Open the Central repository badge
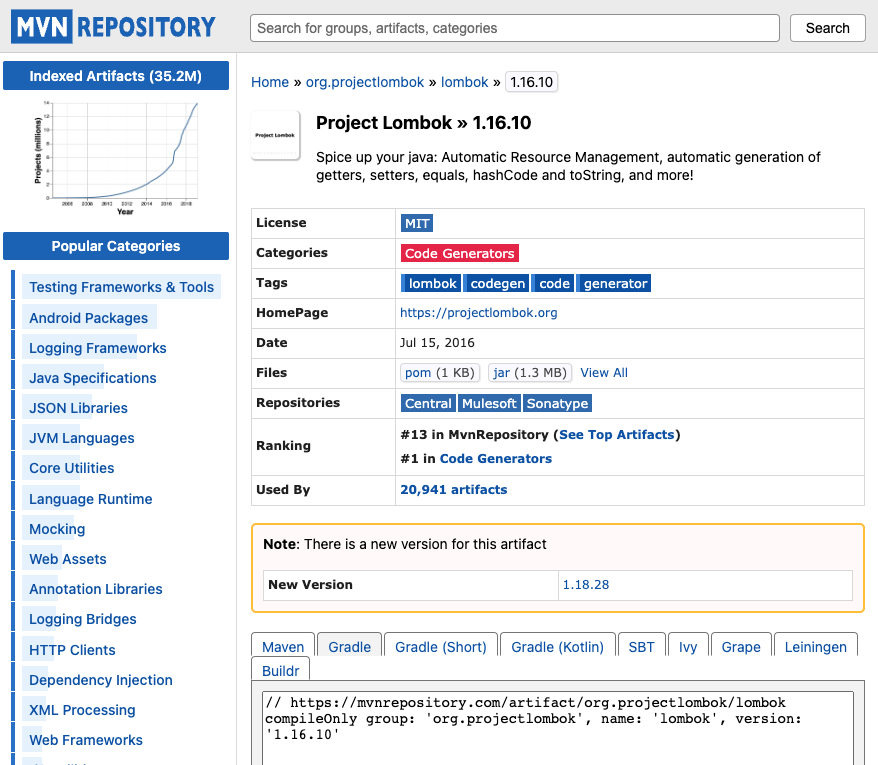 [428, 403]
